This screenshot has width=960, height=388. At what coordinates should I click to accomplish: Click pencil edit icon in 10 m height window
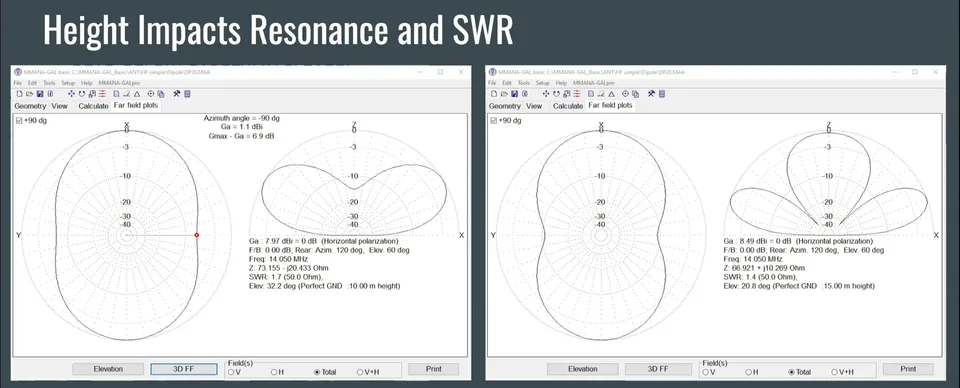[x=127, y=94]
